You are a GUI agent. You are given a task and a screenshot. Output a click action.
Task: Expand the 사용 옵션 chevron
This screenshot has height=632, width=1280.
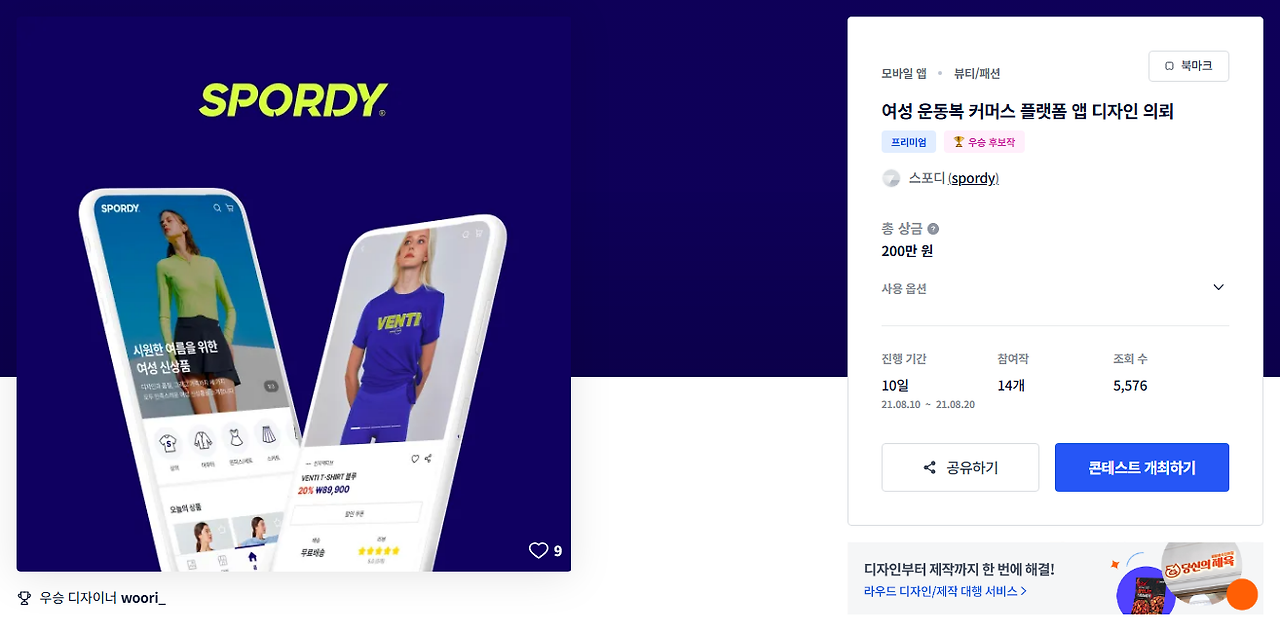coord(1218,287)
